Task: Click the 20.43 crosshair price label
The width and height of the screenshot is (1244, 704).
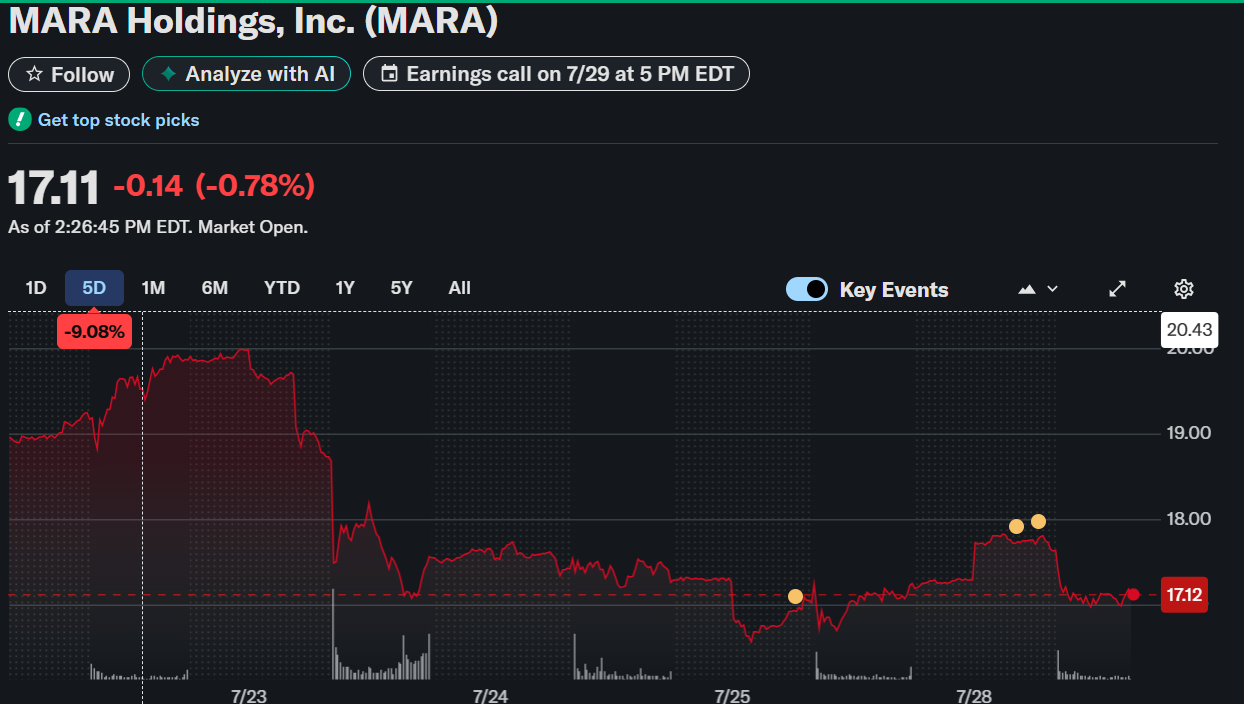Action: [x=1189, y=329]
